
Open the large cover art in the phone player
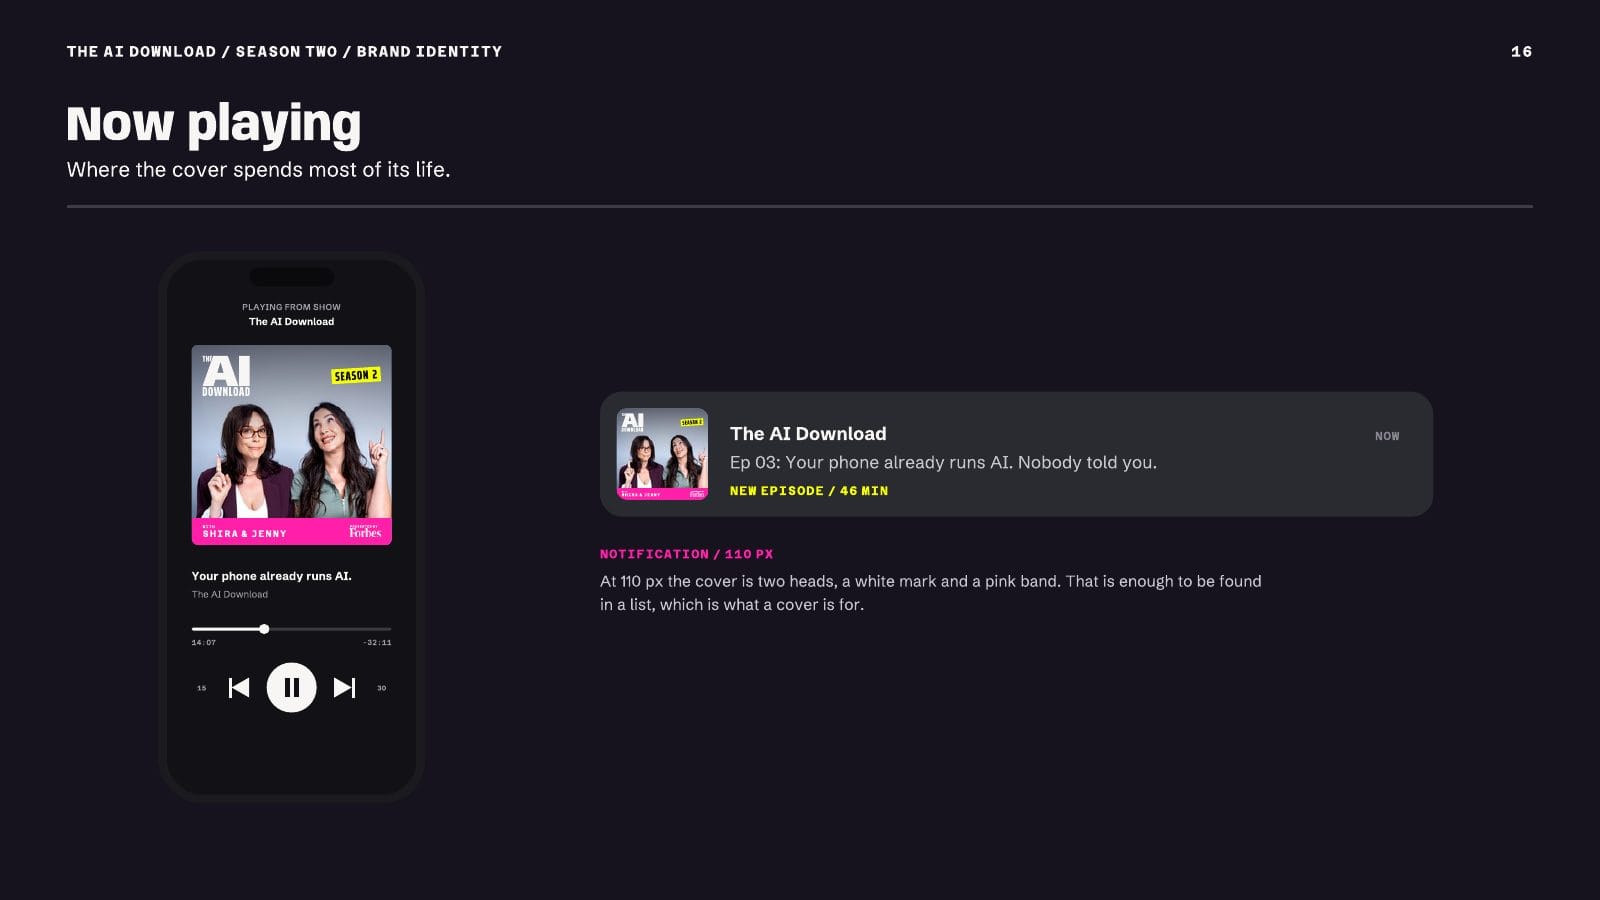(x=292, y=445)
